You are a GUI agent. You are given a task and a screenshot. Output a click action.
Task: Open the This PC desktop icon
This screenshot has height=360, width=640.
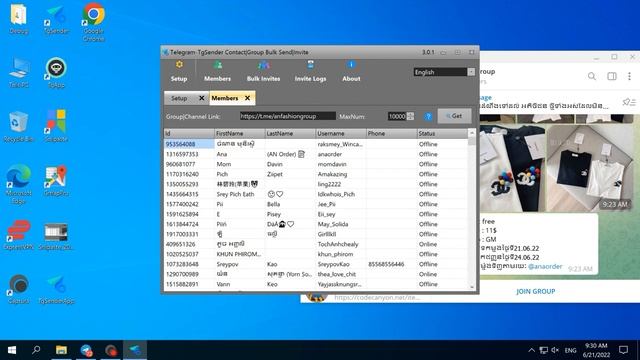click(18, 73)
